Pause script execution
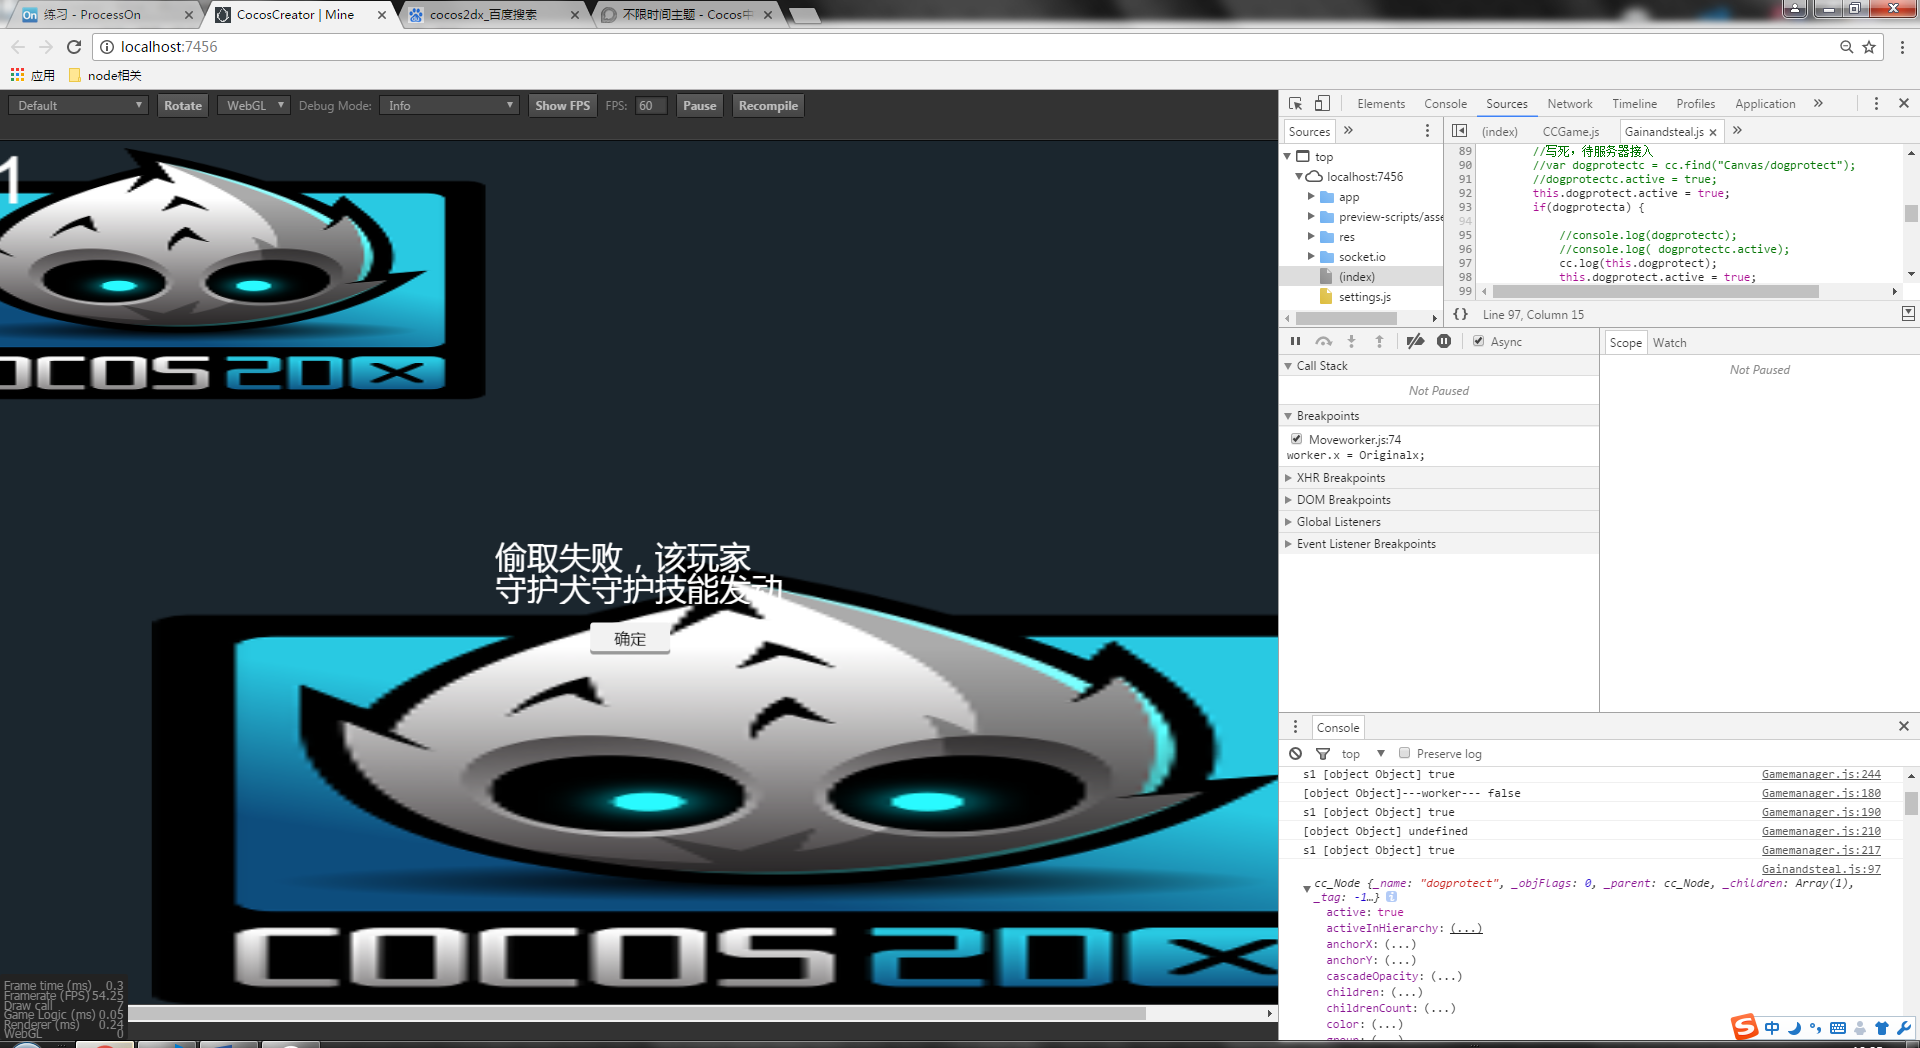This screenshot has height=1048, width=1920. pos(1296,342)
